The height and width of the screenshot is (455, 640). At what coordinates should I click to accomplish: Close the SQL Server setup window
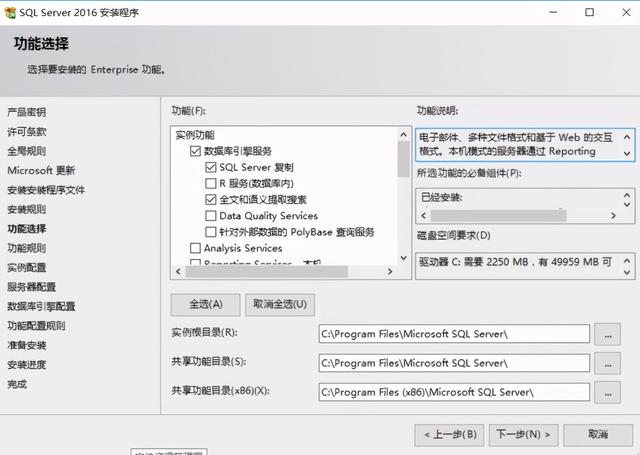click(x=626, y=12)
